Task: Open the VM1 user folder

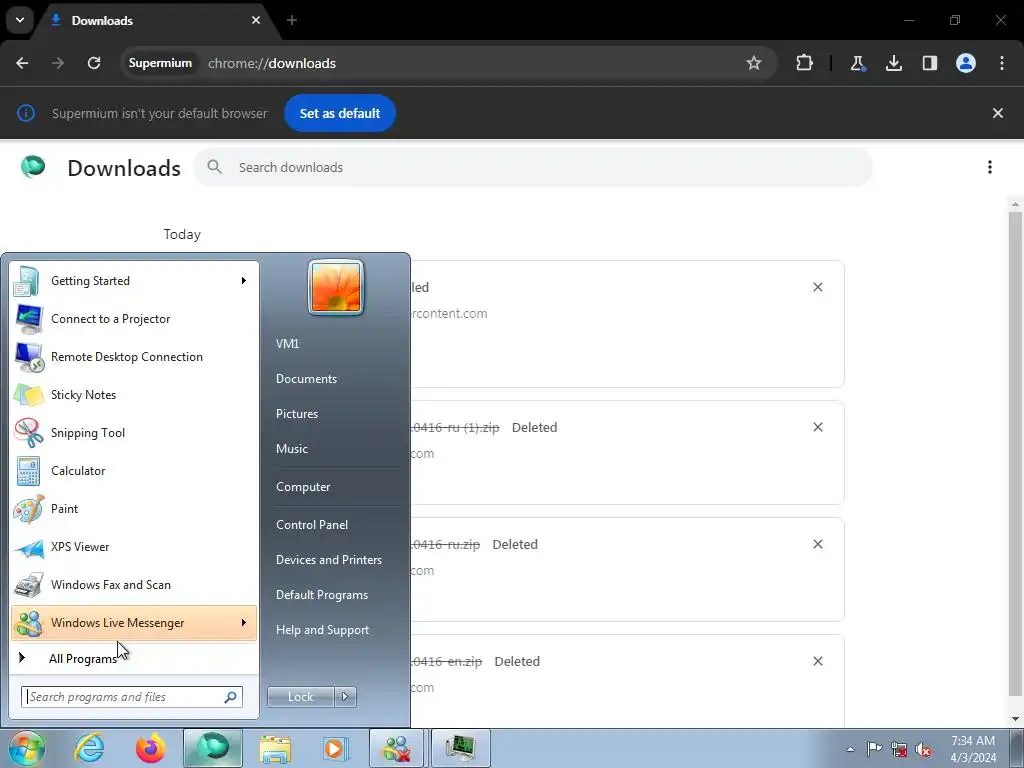Action: click(287, 344)
